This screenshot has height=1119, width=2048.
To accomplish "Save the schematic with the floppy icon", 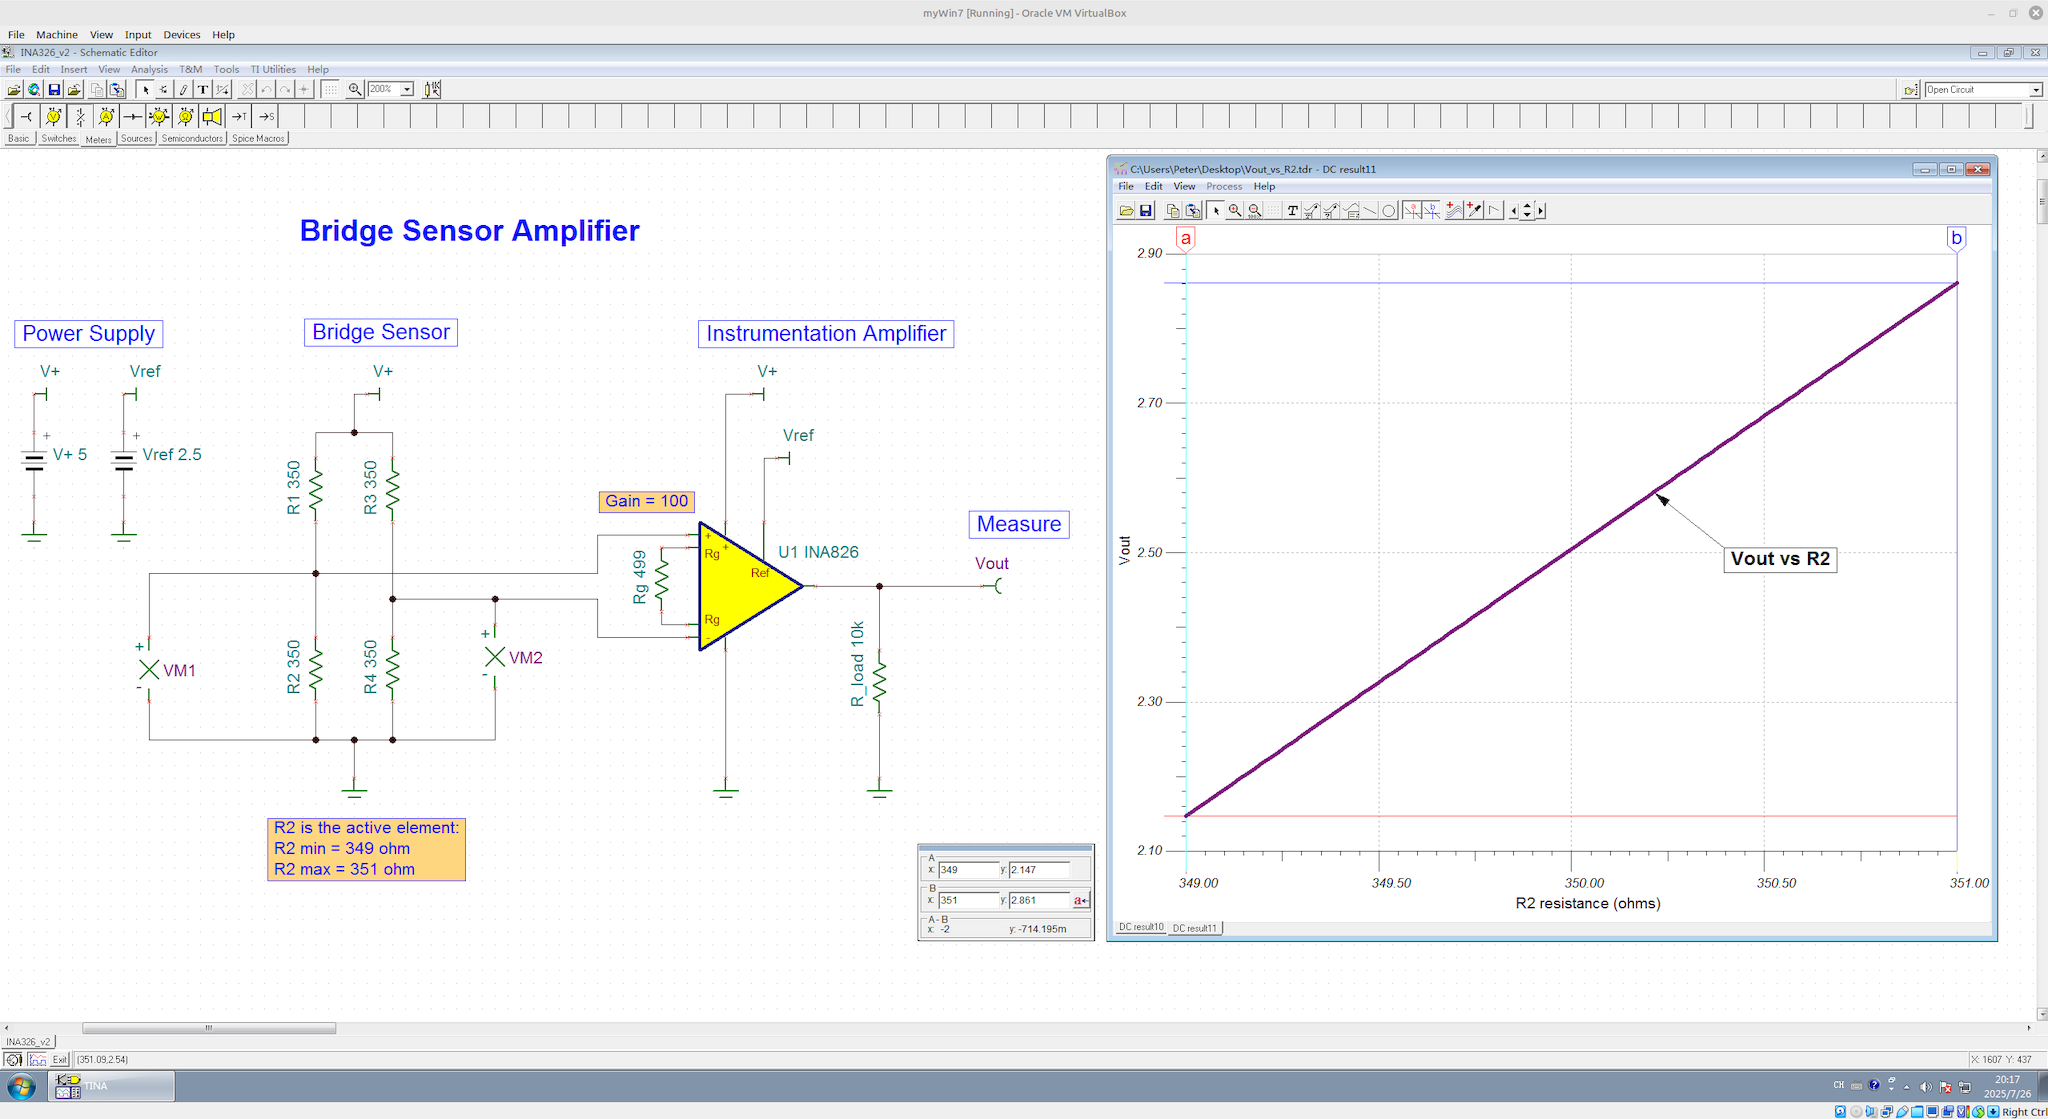I will pos(54,89).
